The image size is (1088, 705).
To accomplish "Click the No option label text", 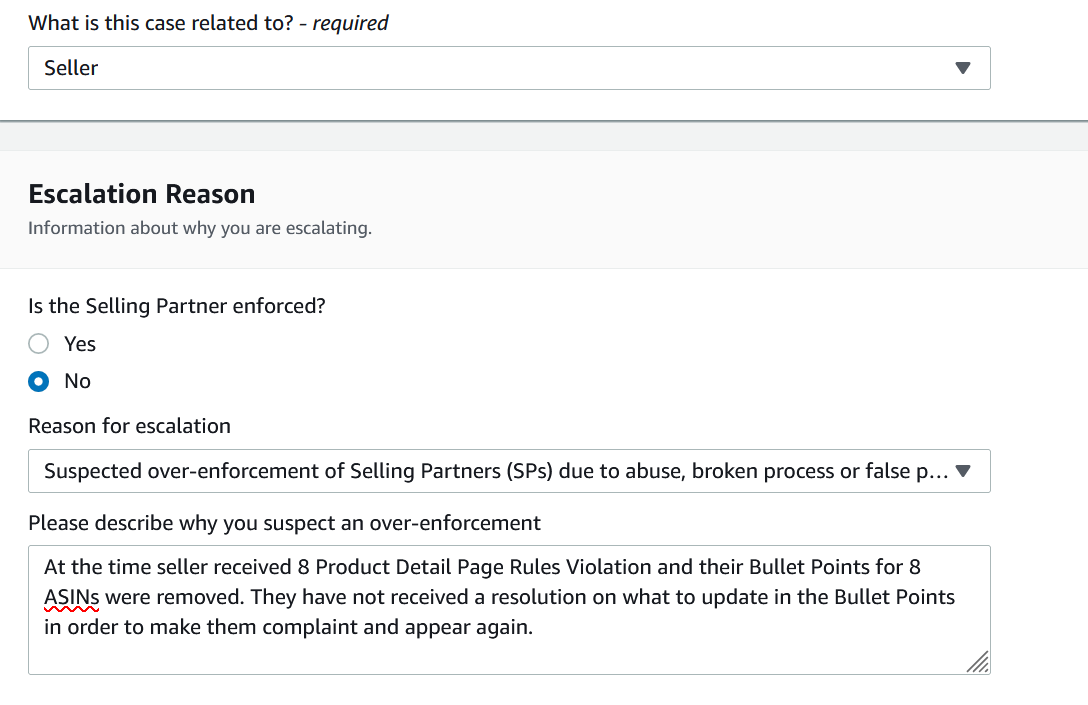I will (78, 381).
